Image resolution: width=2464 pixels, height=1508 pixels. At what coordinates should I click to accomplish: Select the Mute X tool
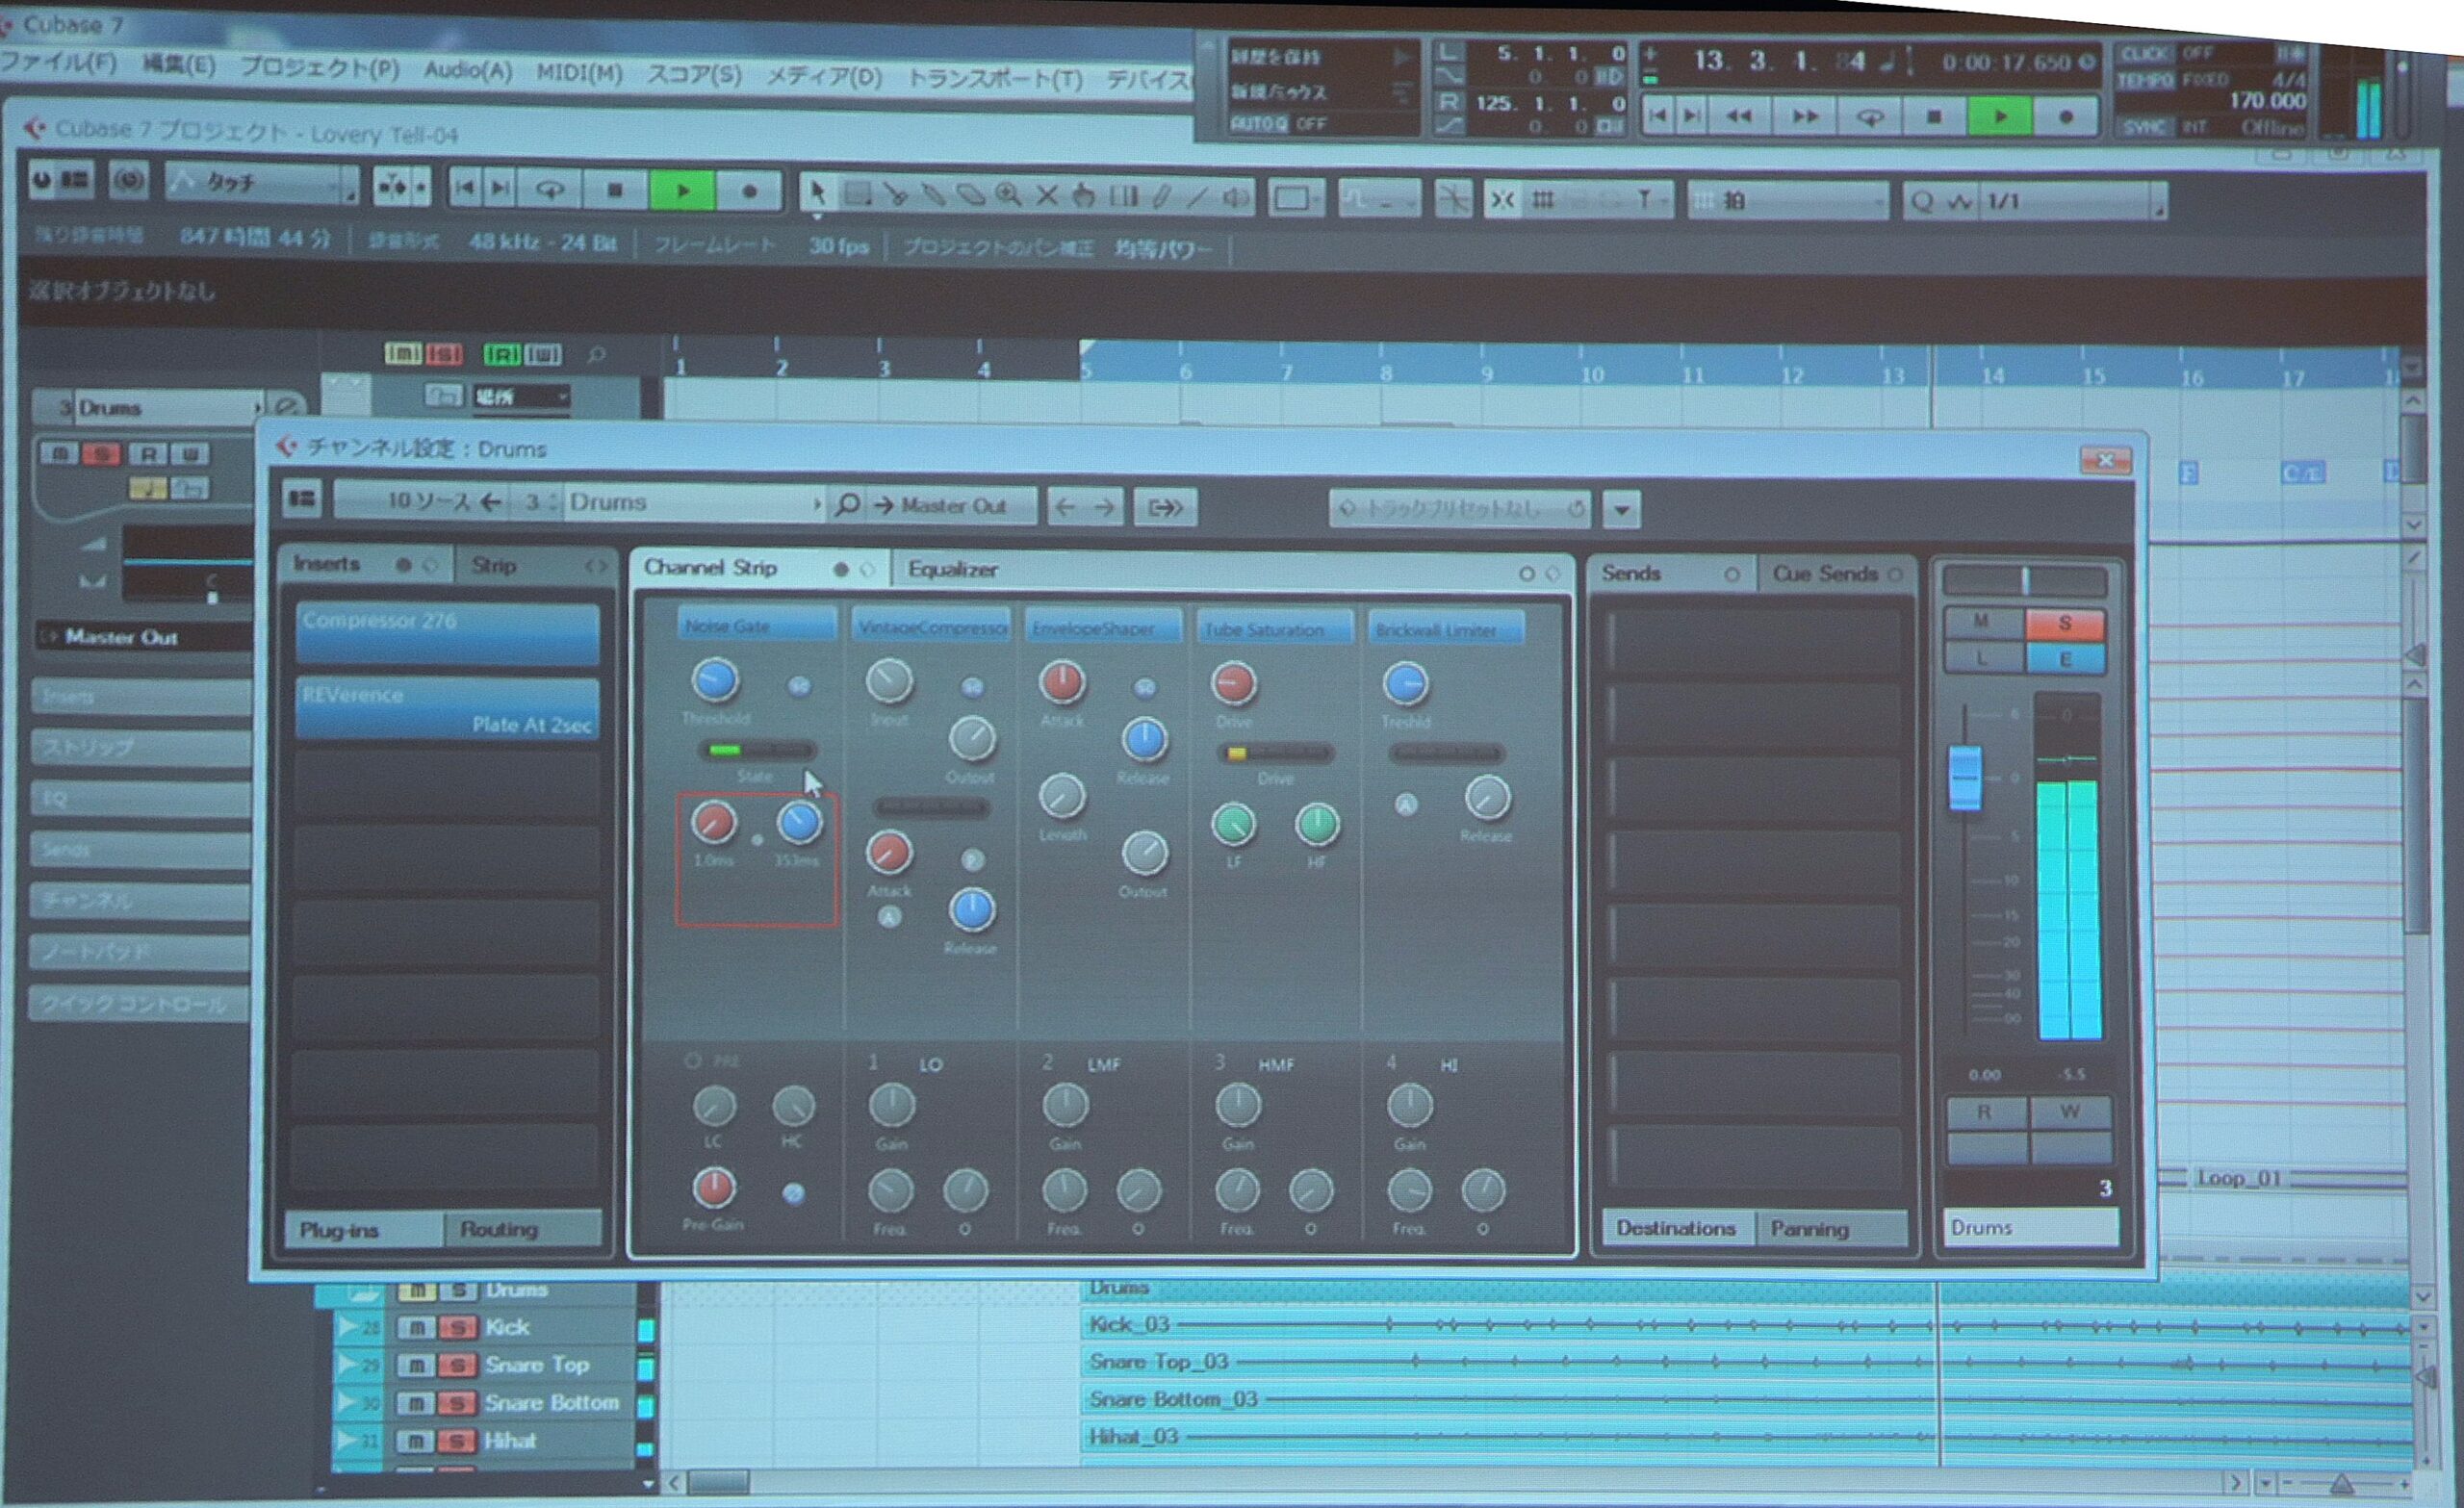click(x=1046, y=196)
